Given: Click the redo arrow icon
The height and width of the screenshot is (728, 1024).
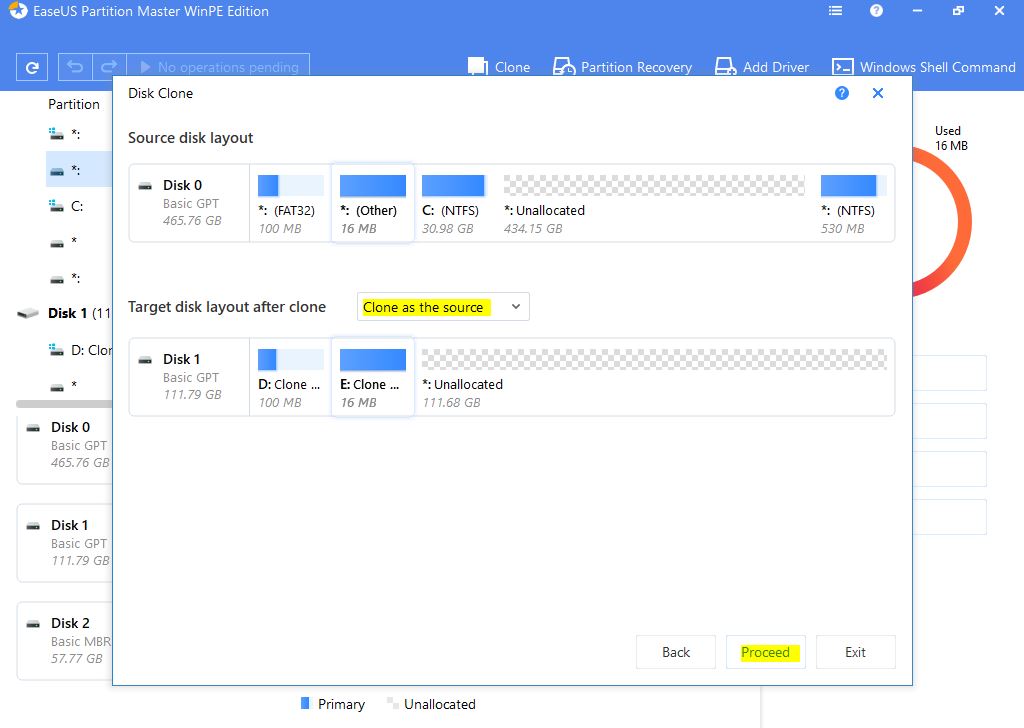Looking at the screenshot, I should click(x=109, y=67).
